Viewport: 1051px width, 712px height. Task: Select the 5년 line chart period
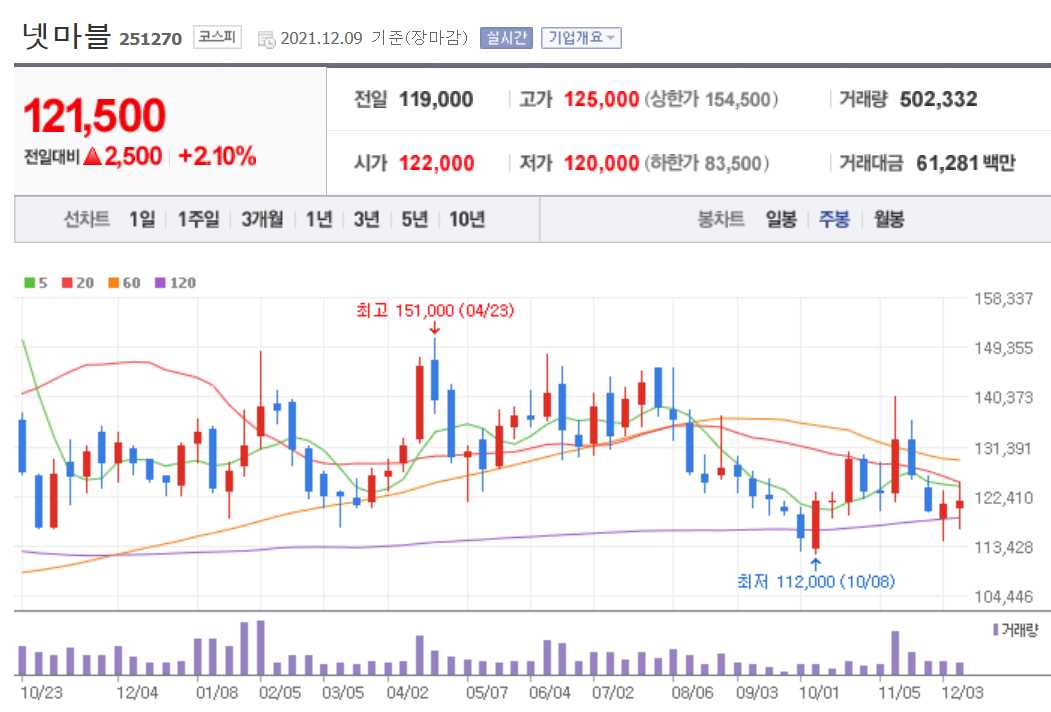click(415, 219)
